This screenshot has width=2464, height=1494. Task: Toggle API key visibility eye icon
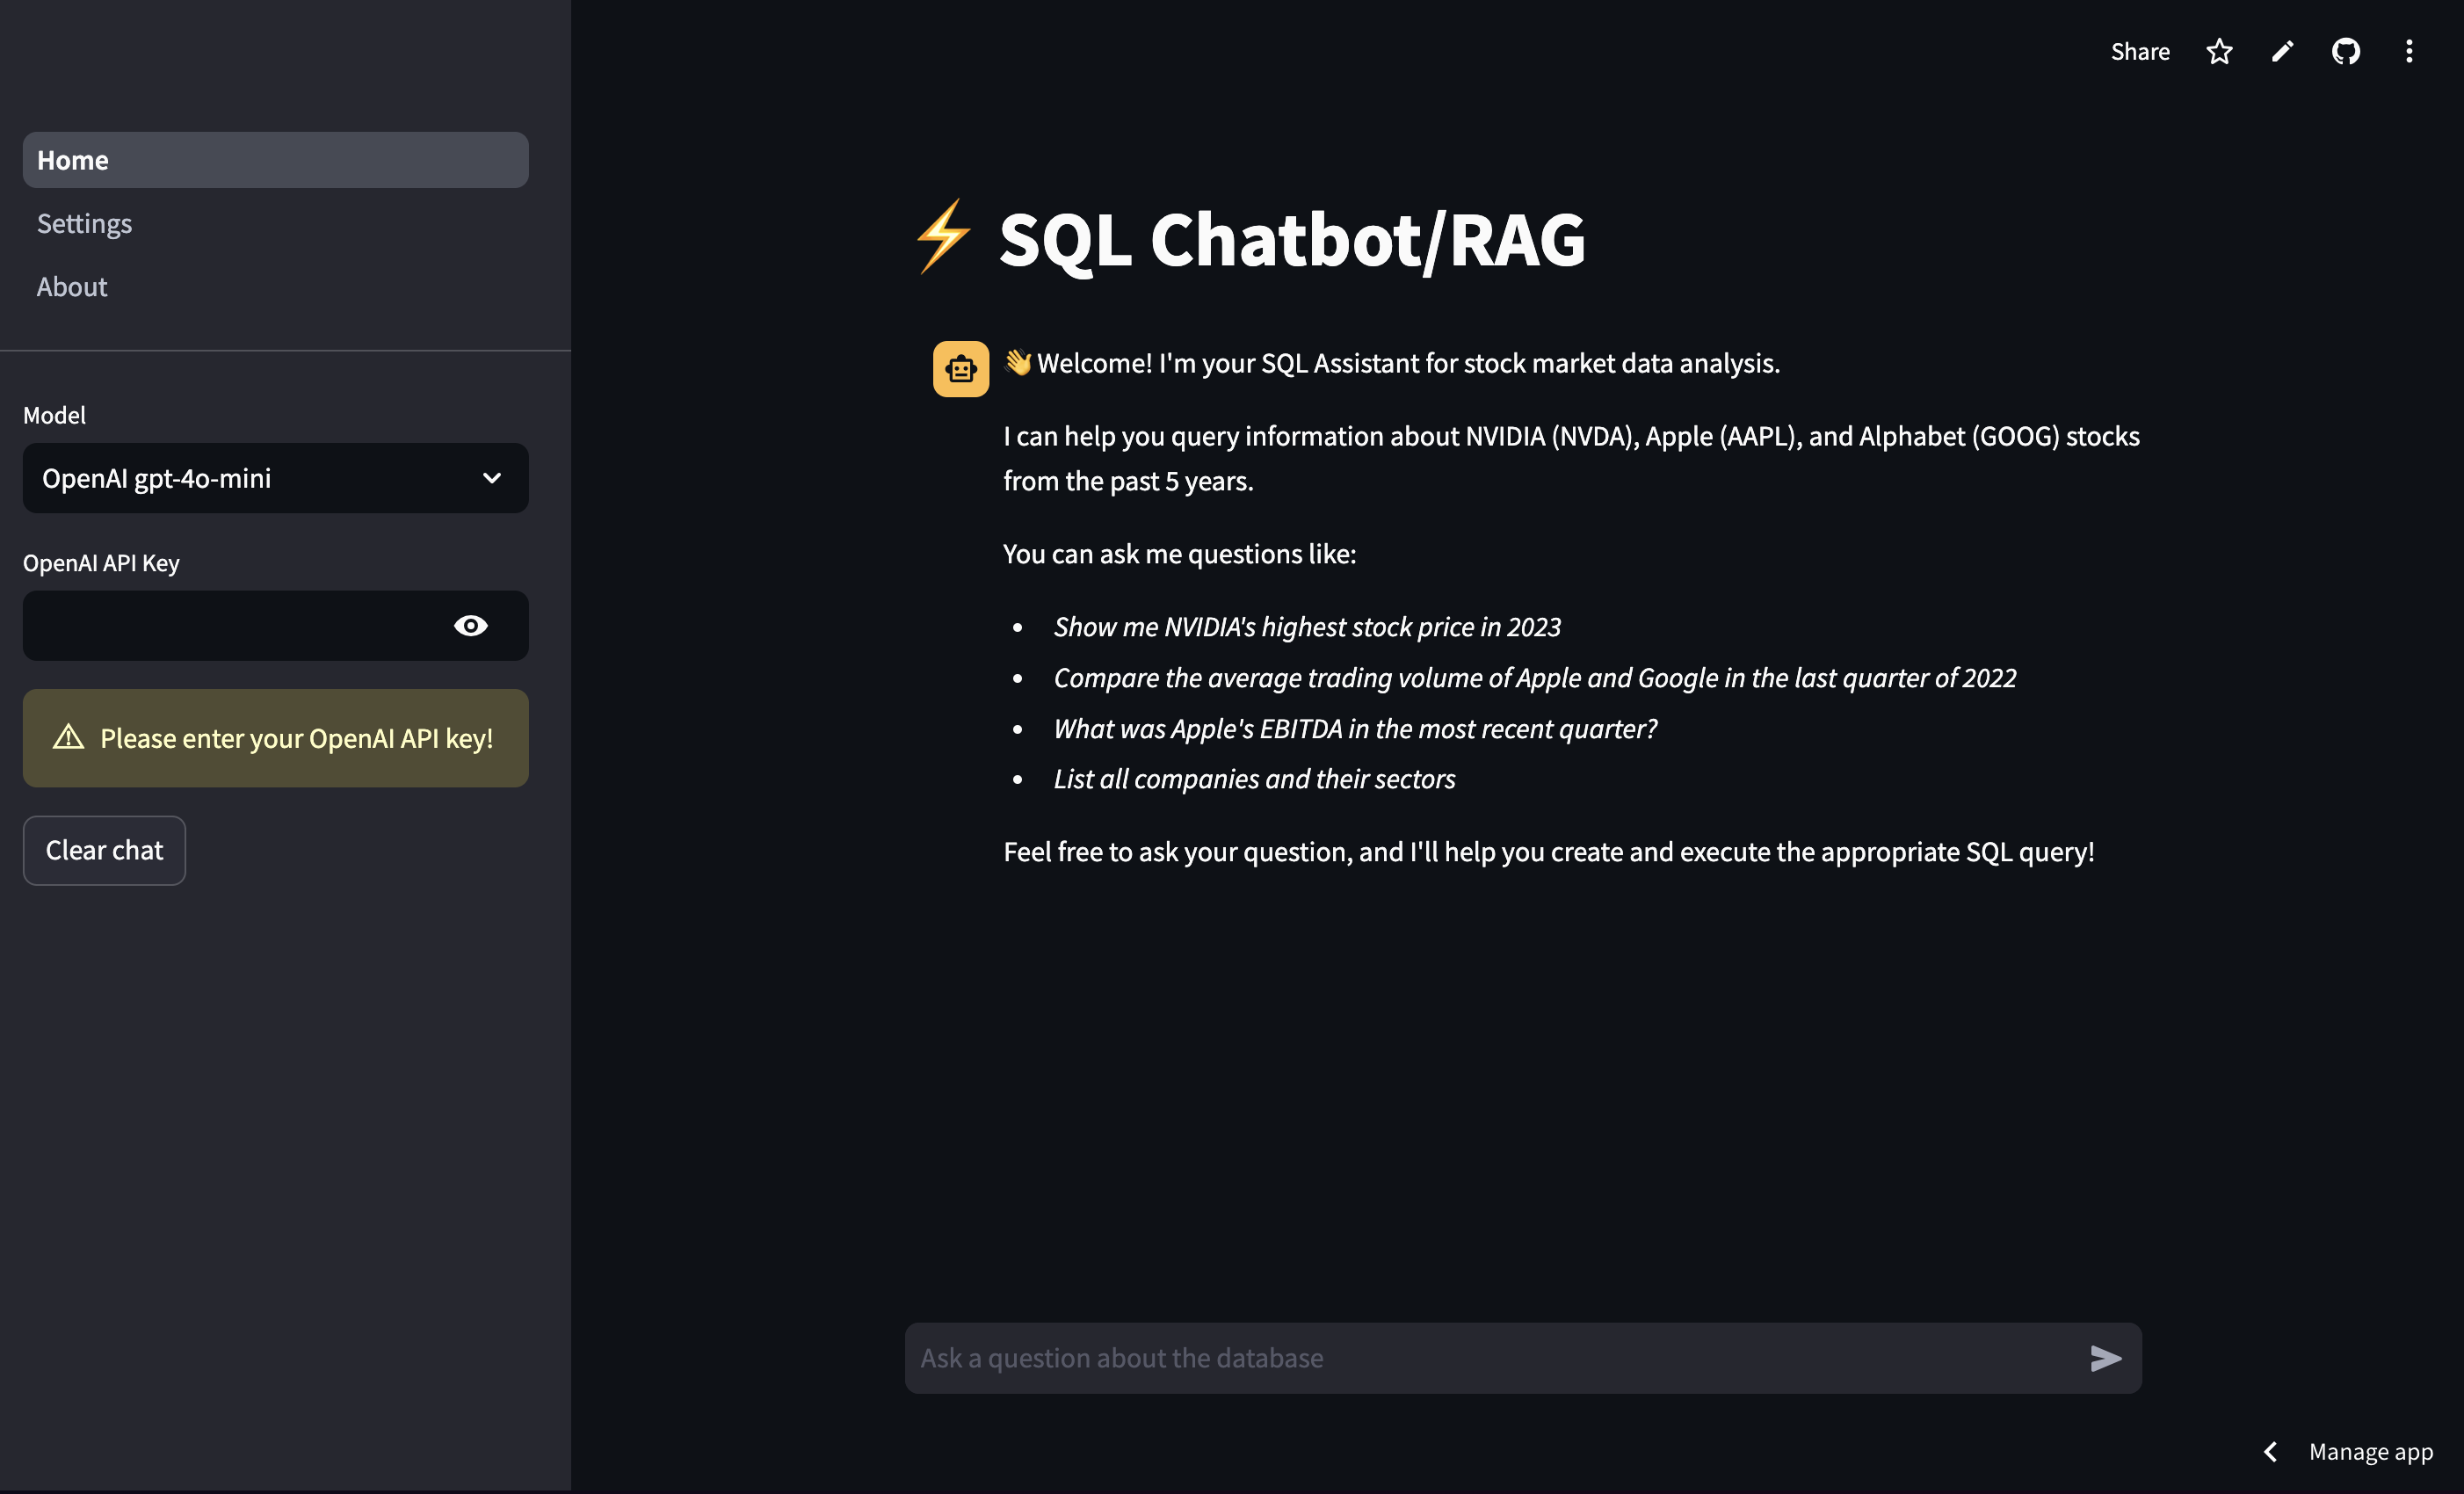coord(470,625)
